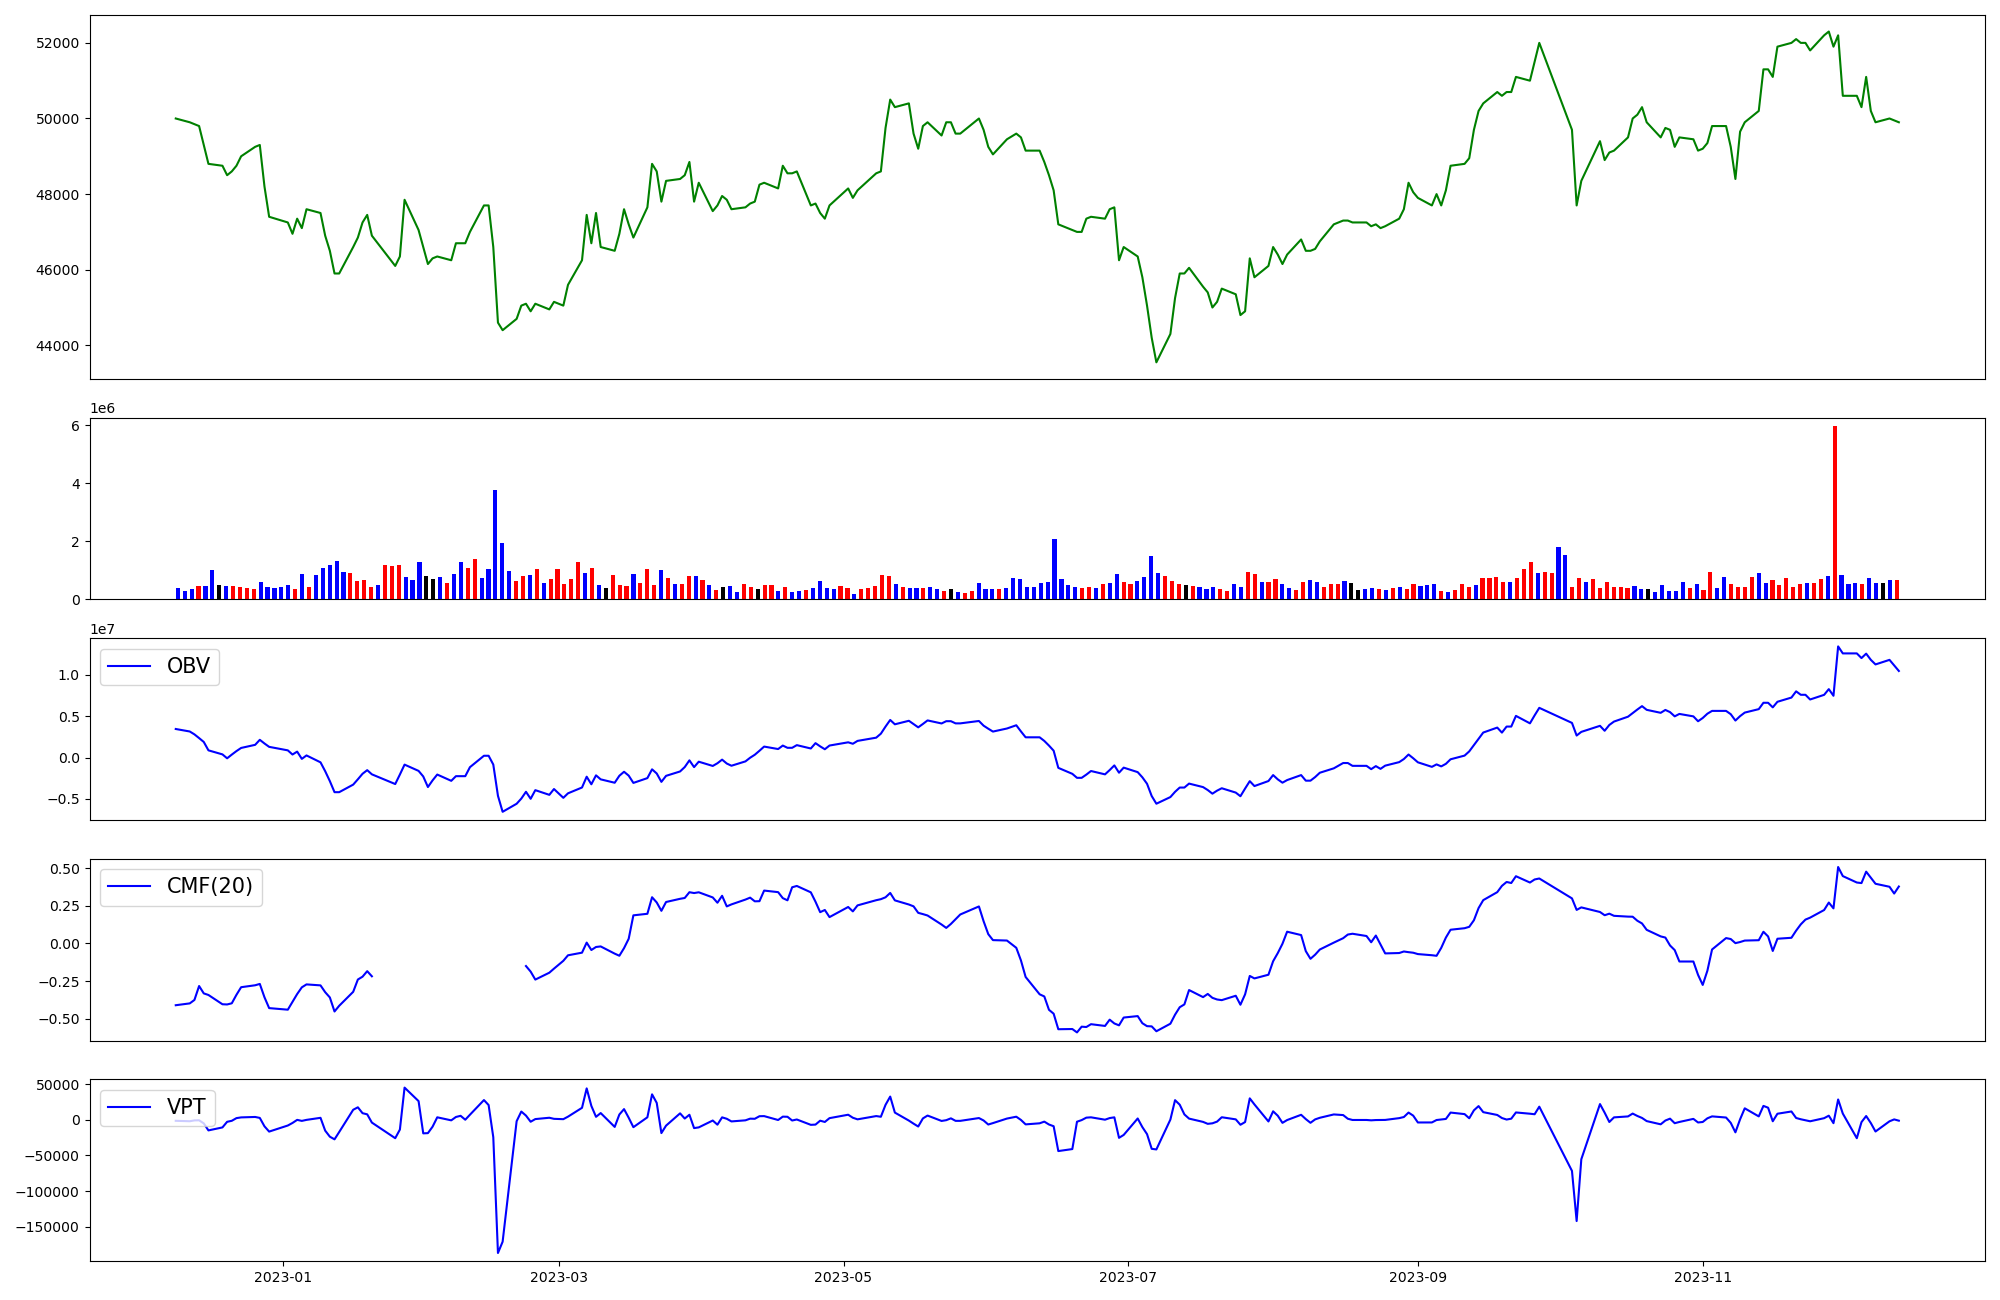This screenshot has width=2000, height=1300.
Task: Click the 2023-11 date tick label
Action: (x=1702, y=1277)
